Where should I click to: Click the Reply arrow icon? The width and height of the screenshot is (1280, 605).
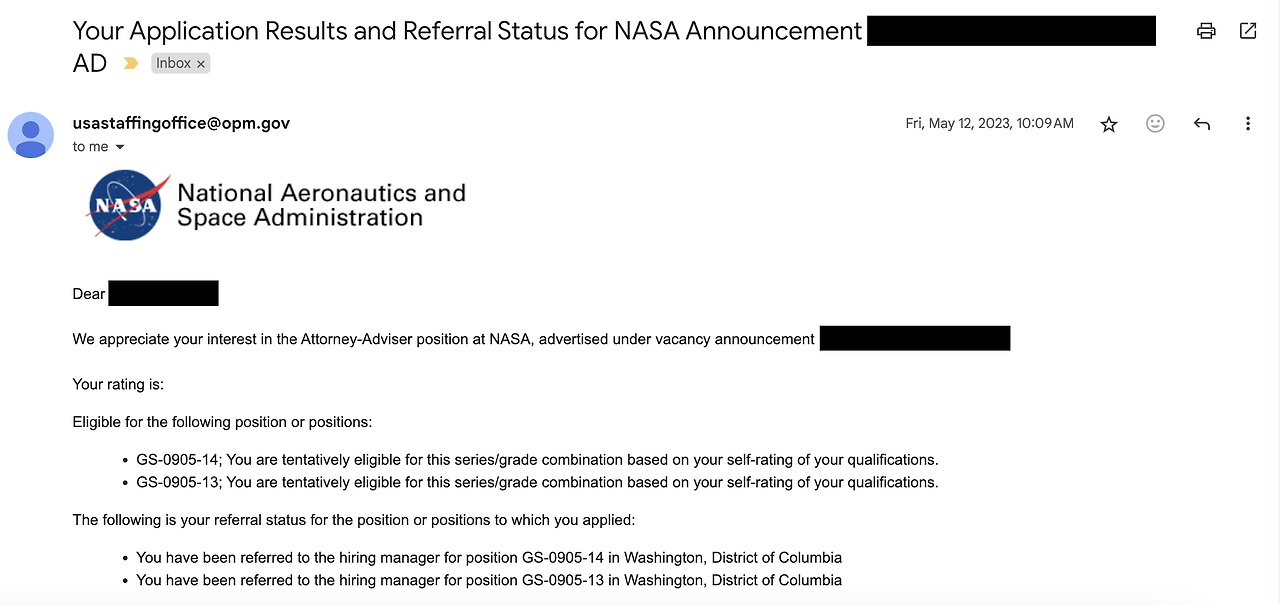click(x=1202, y=124)
